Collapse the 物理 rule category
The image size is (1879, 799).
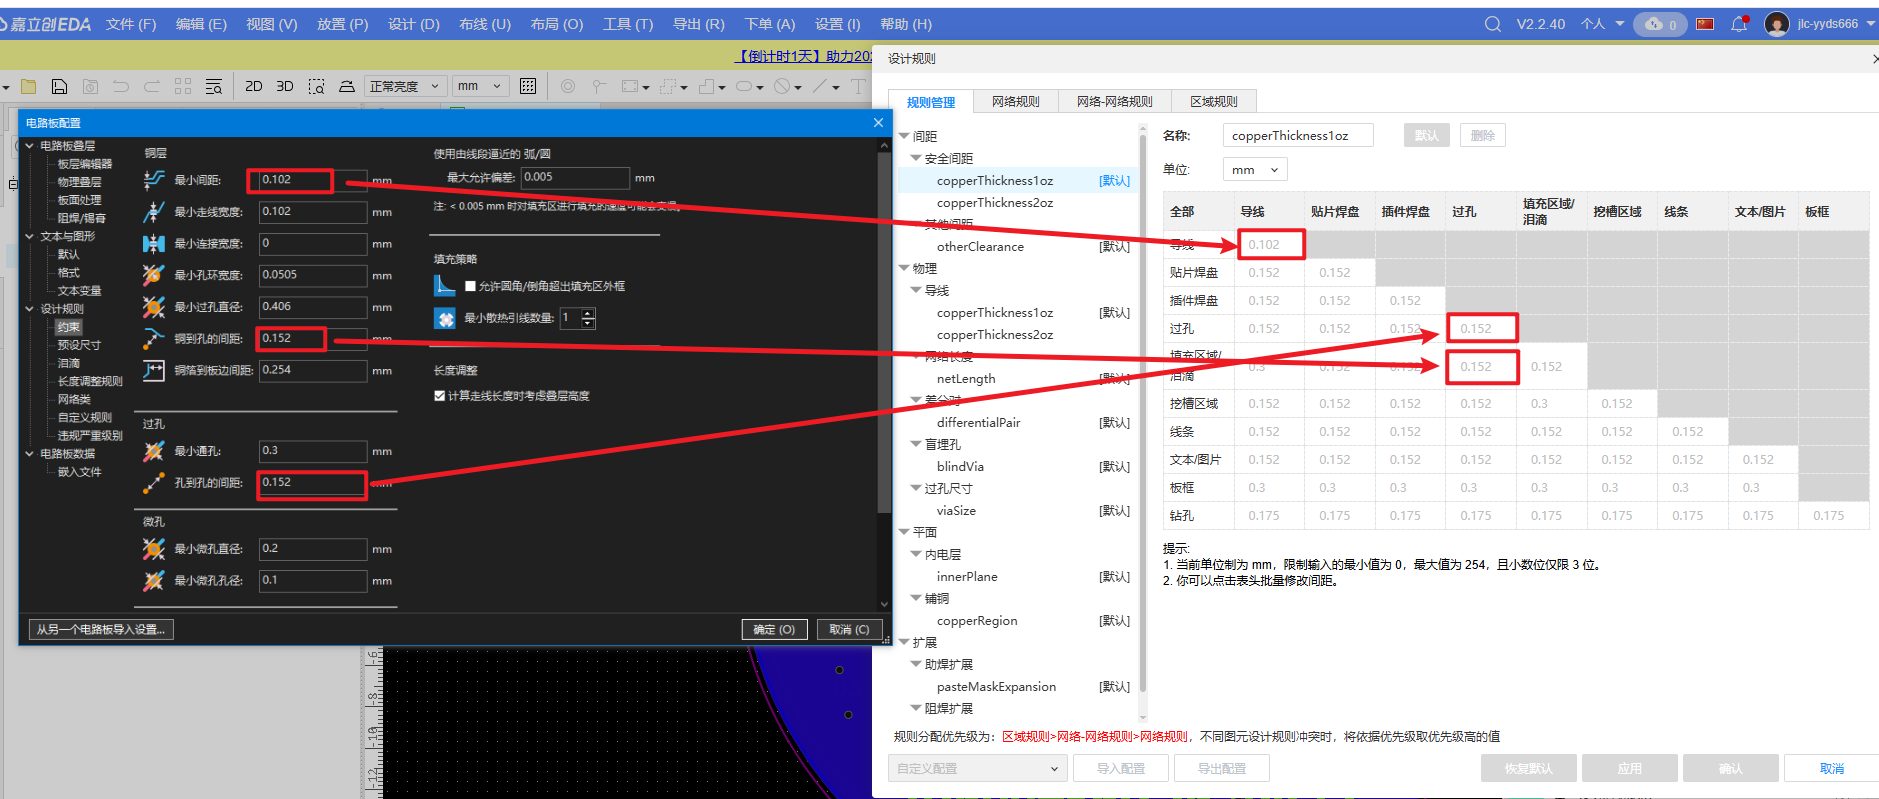pos(904,269)
